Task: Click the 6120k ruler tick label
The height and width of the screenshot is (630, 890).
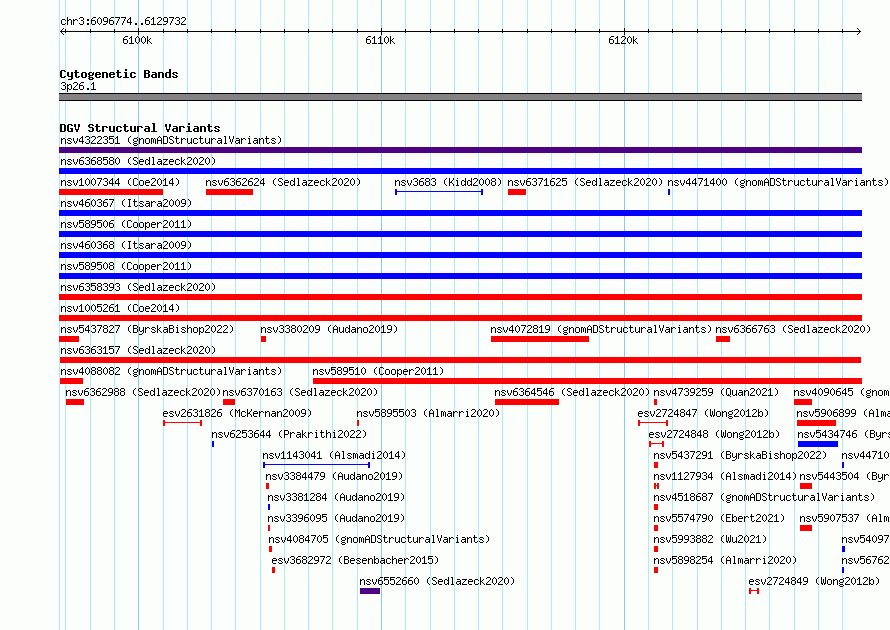Action: point(623,40)
